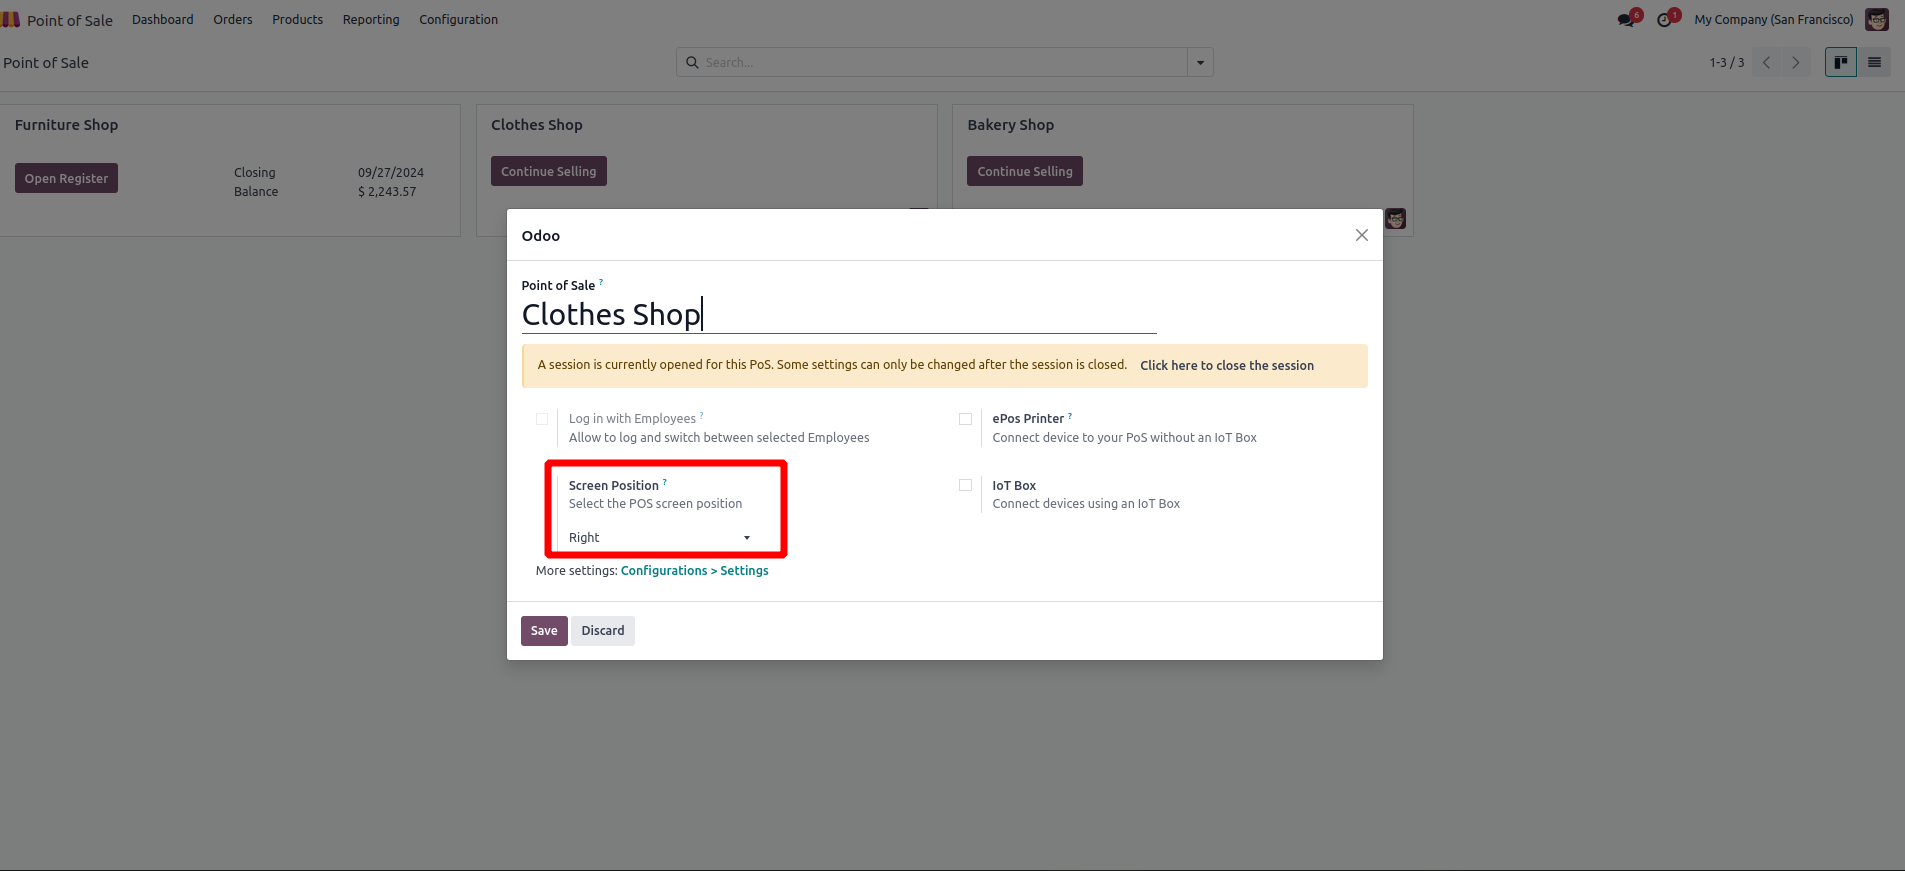The image size is (1905, 871).
Task: Switch to List view
Action: [x=1874, y=63]
